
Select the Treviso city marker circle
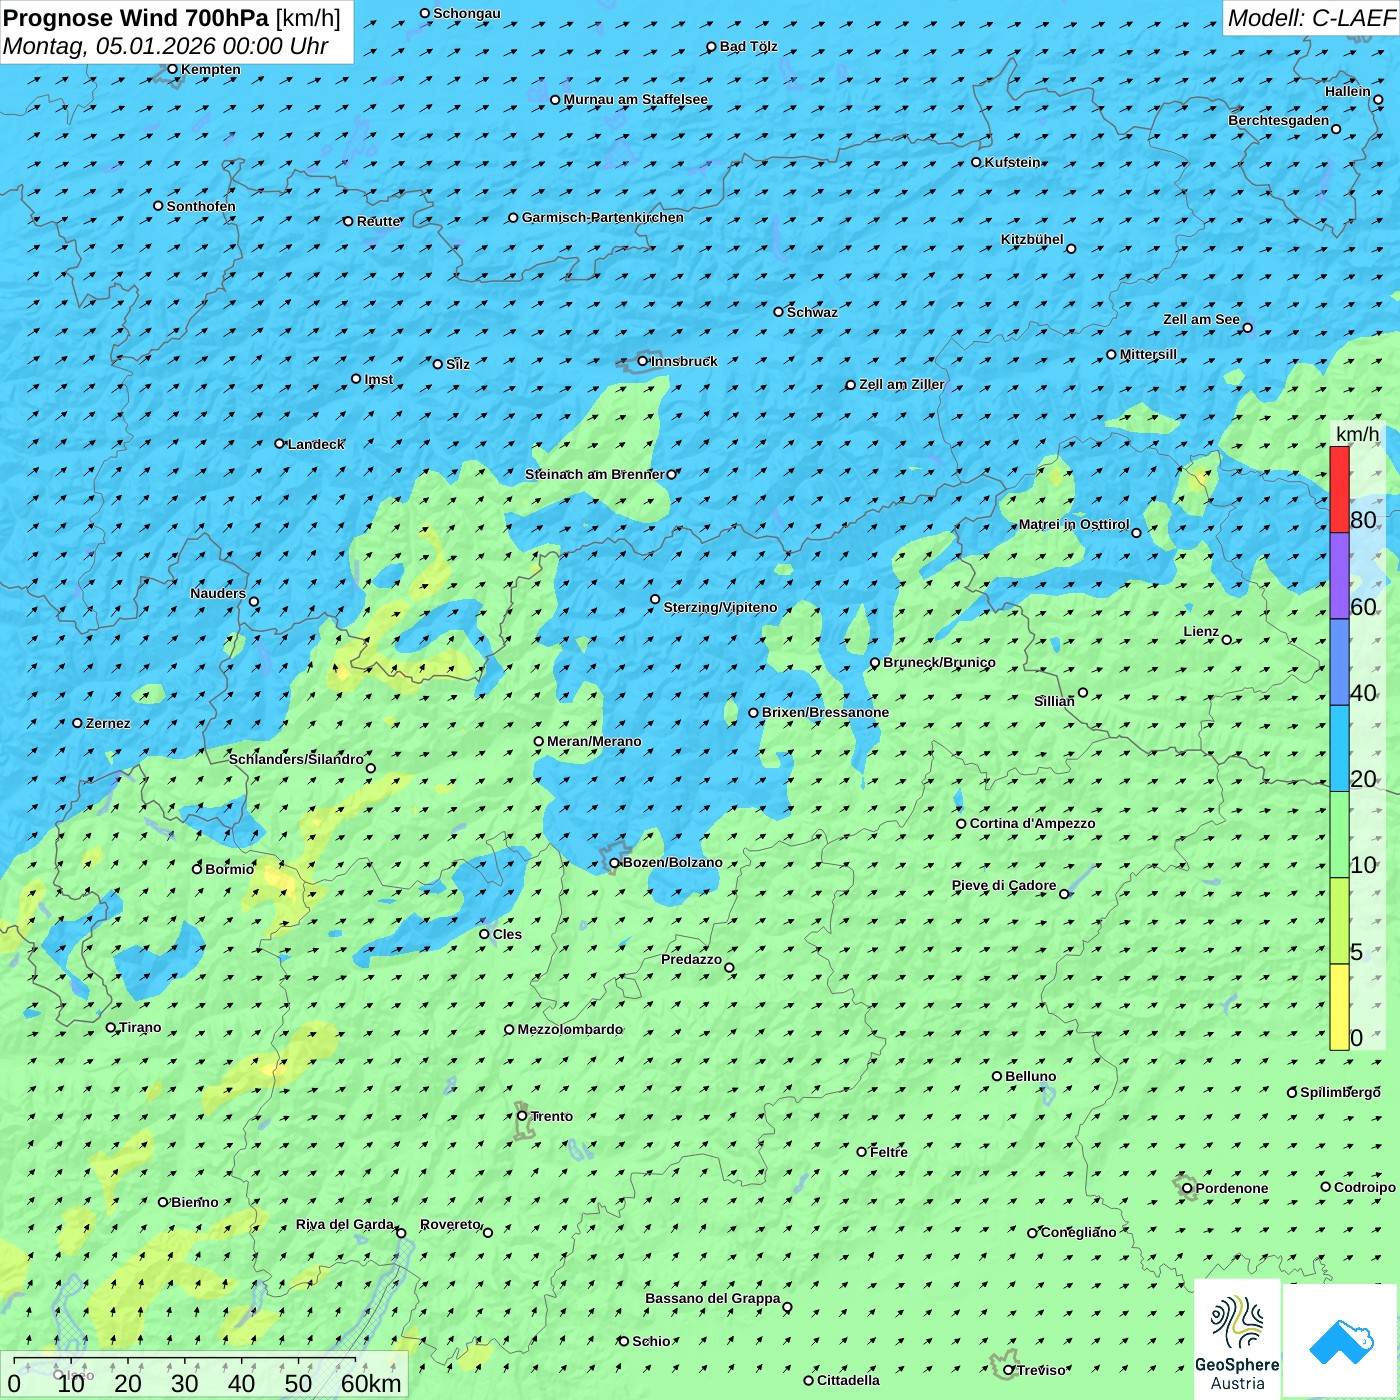(x=1008, y=1370)
